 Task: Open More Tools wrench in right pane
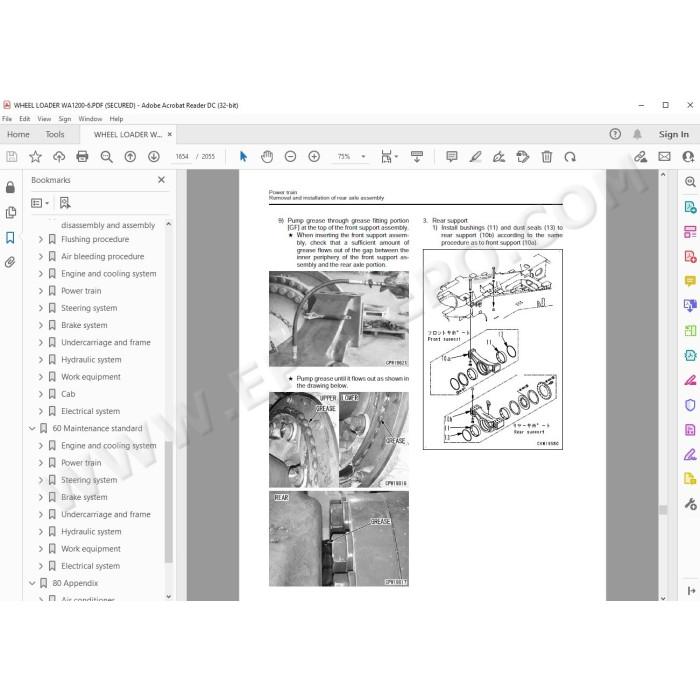click(x=690, y=504)
